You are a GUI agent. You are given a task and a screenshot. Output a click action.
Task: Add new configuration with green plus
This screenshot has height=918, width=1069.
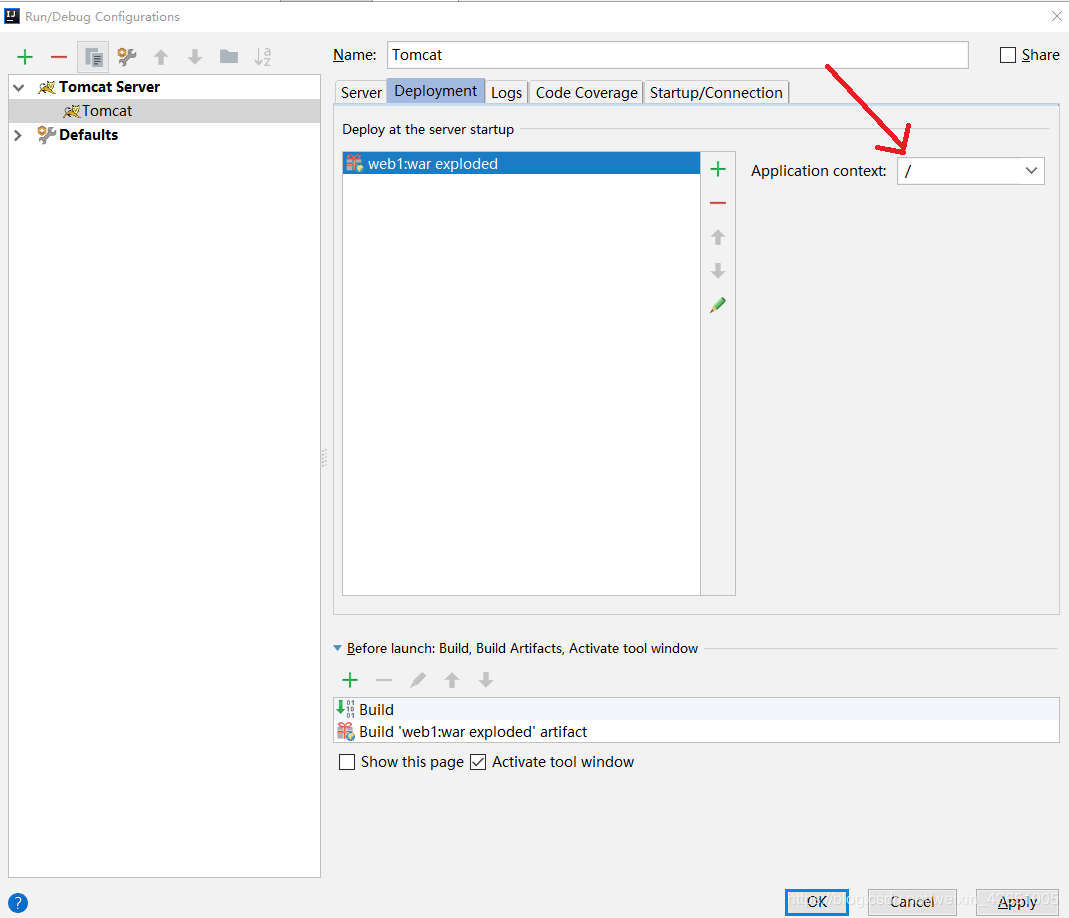(25, 57)
